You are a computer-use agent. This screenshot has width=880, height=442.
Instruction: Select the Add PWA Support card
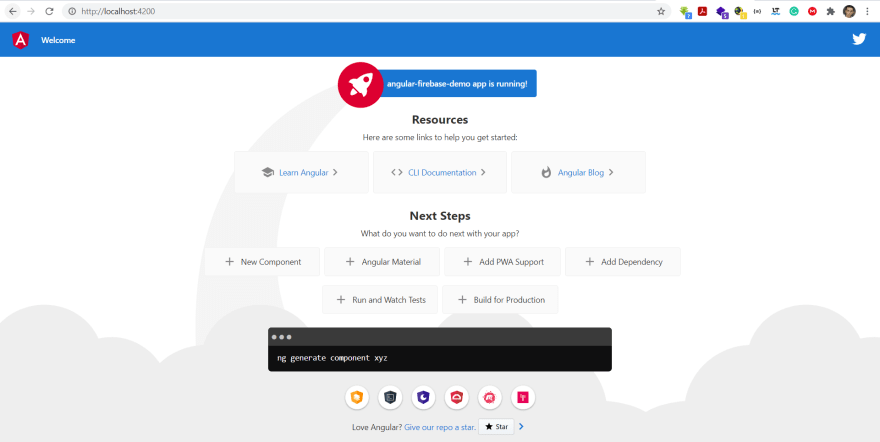502,261
